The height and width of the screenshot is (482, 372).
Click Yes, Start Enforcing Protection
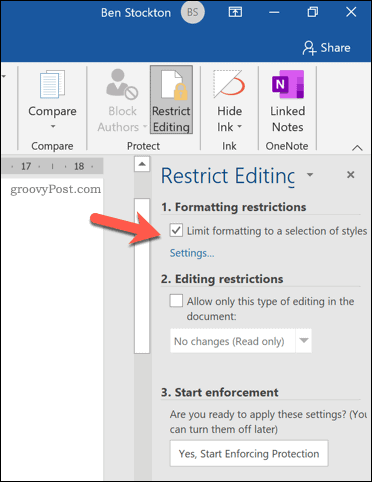[x=249, y=453]
